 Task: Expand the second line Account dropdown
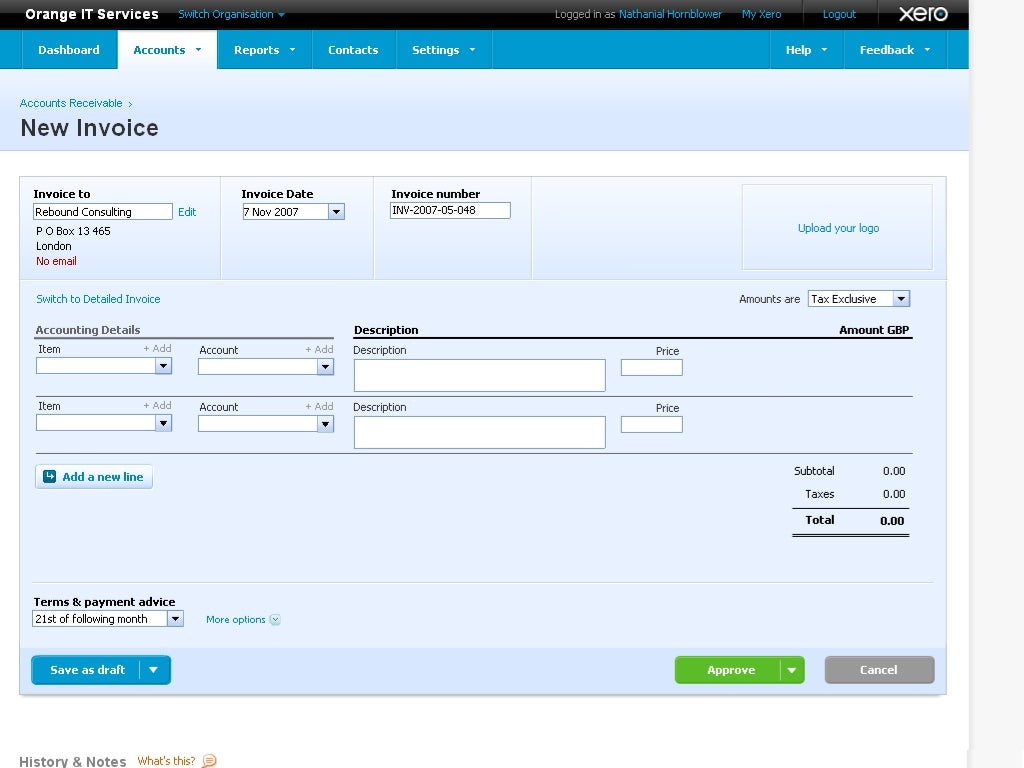point(325,424)
